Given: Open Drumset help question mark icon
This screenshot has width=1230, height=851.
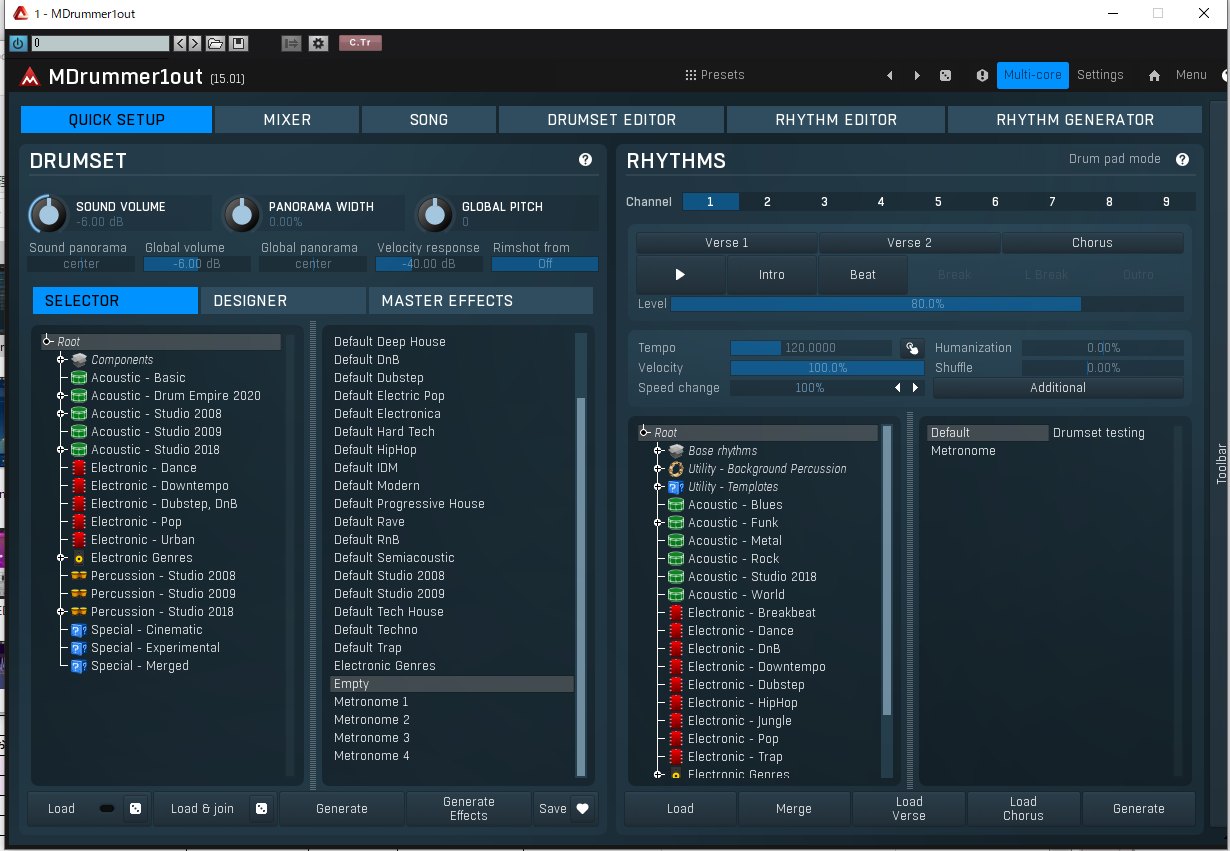Looking at the screenshot, I should coord(585,160).
